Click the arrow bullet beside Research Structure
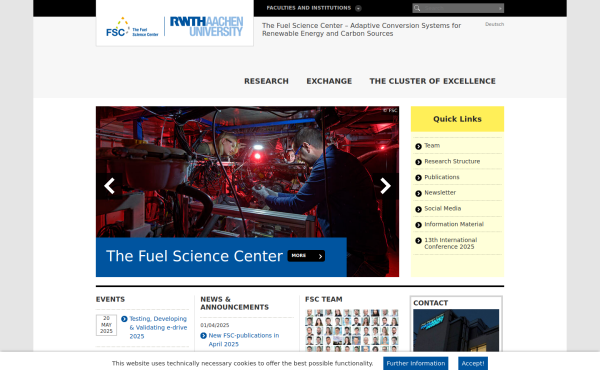Screen dimensions: 600x375 point(418,162)
